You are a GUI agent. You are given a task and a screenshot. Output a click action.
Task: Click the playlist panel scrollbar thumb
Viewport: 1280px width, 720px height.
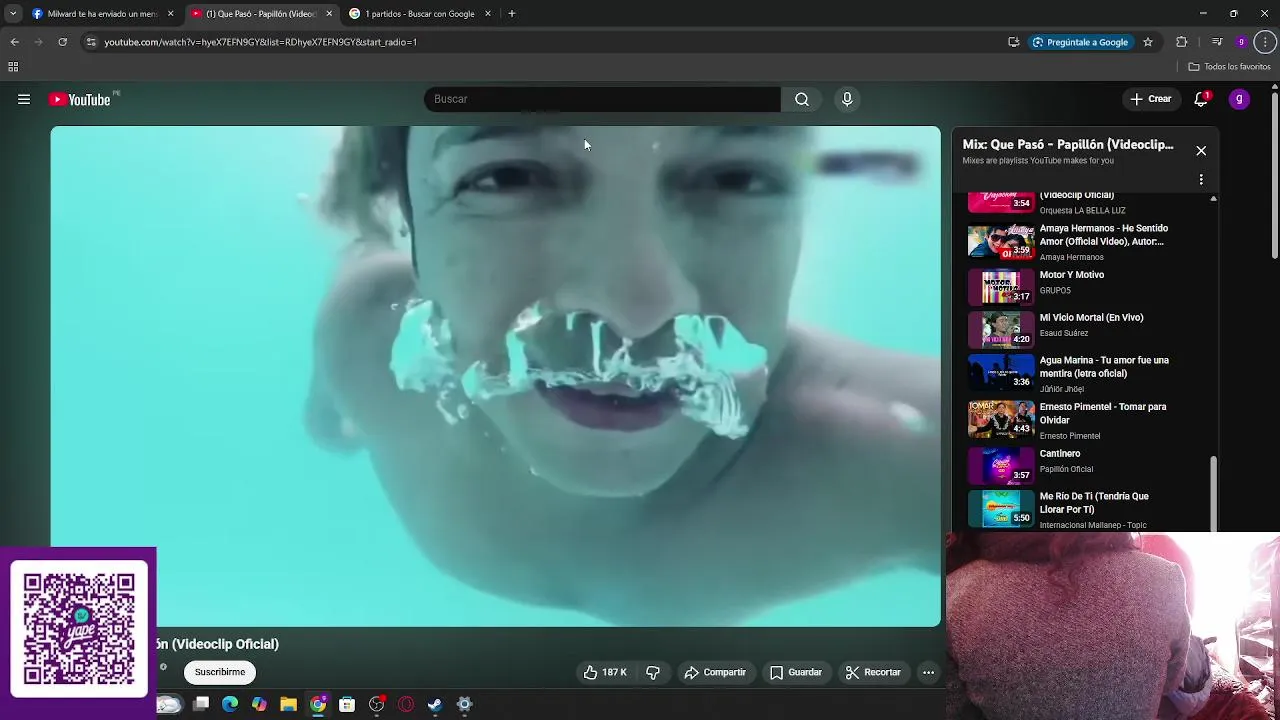1214,494
